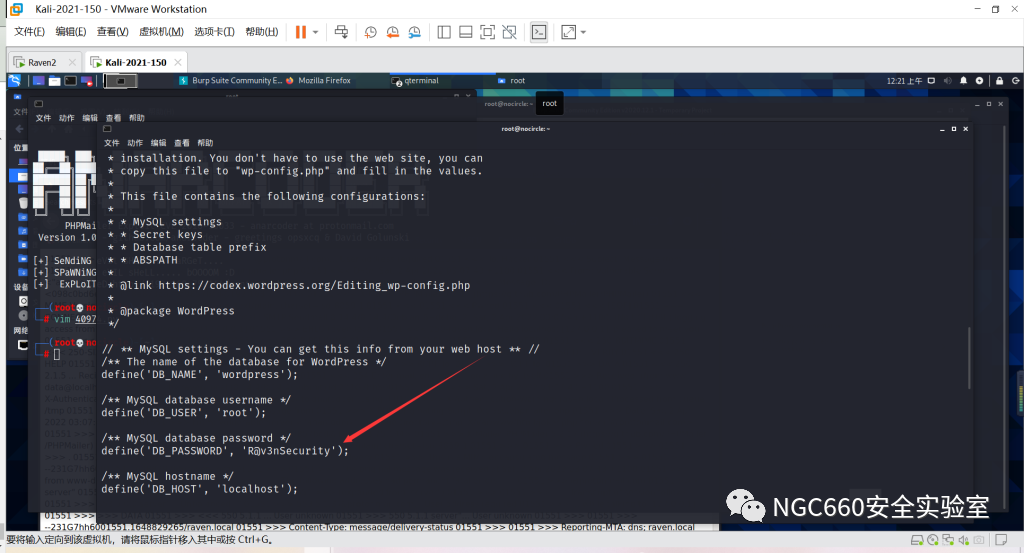This screenshot has width=1024, height=553.
Task: Click the workspace switcher in Kali panel
Action: point(121,81)
